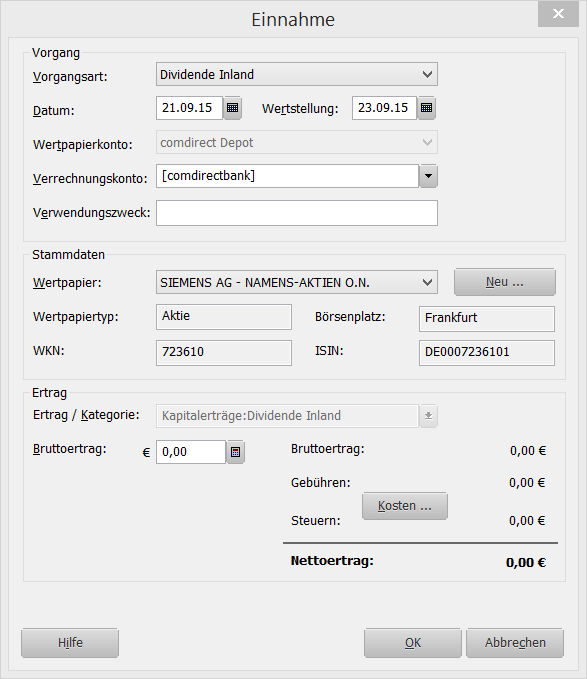Click the Einnahme dialog title
The height and width of the screenshot is (679, 587).
click(x=293, y=20)
